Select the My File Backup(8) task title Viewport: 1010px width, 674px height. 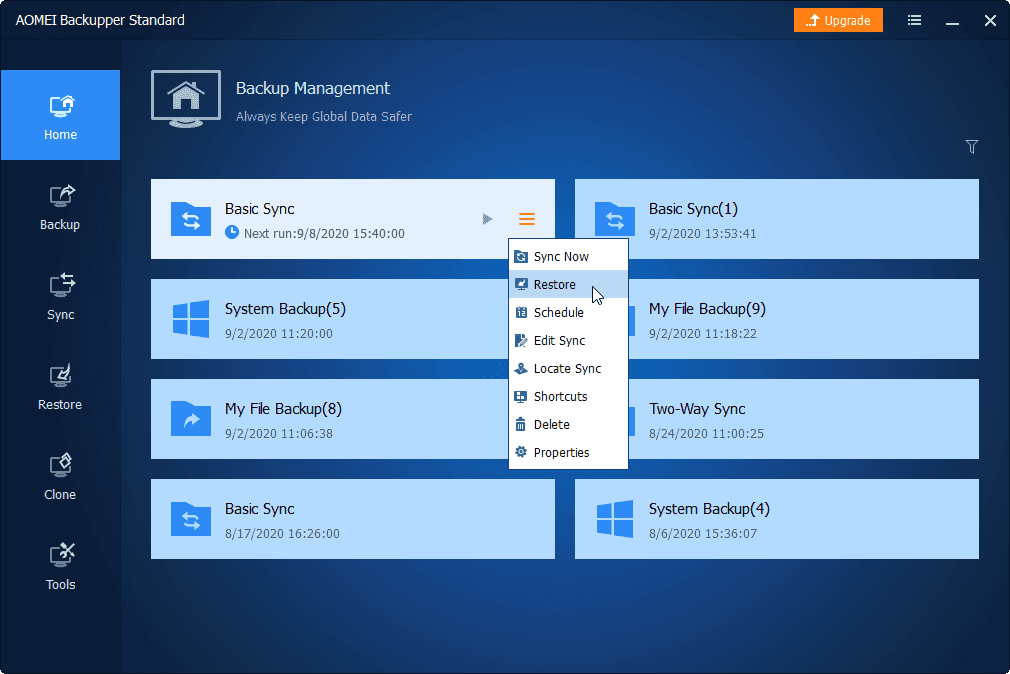(283, 409)
